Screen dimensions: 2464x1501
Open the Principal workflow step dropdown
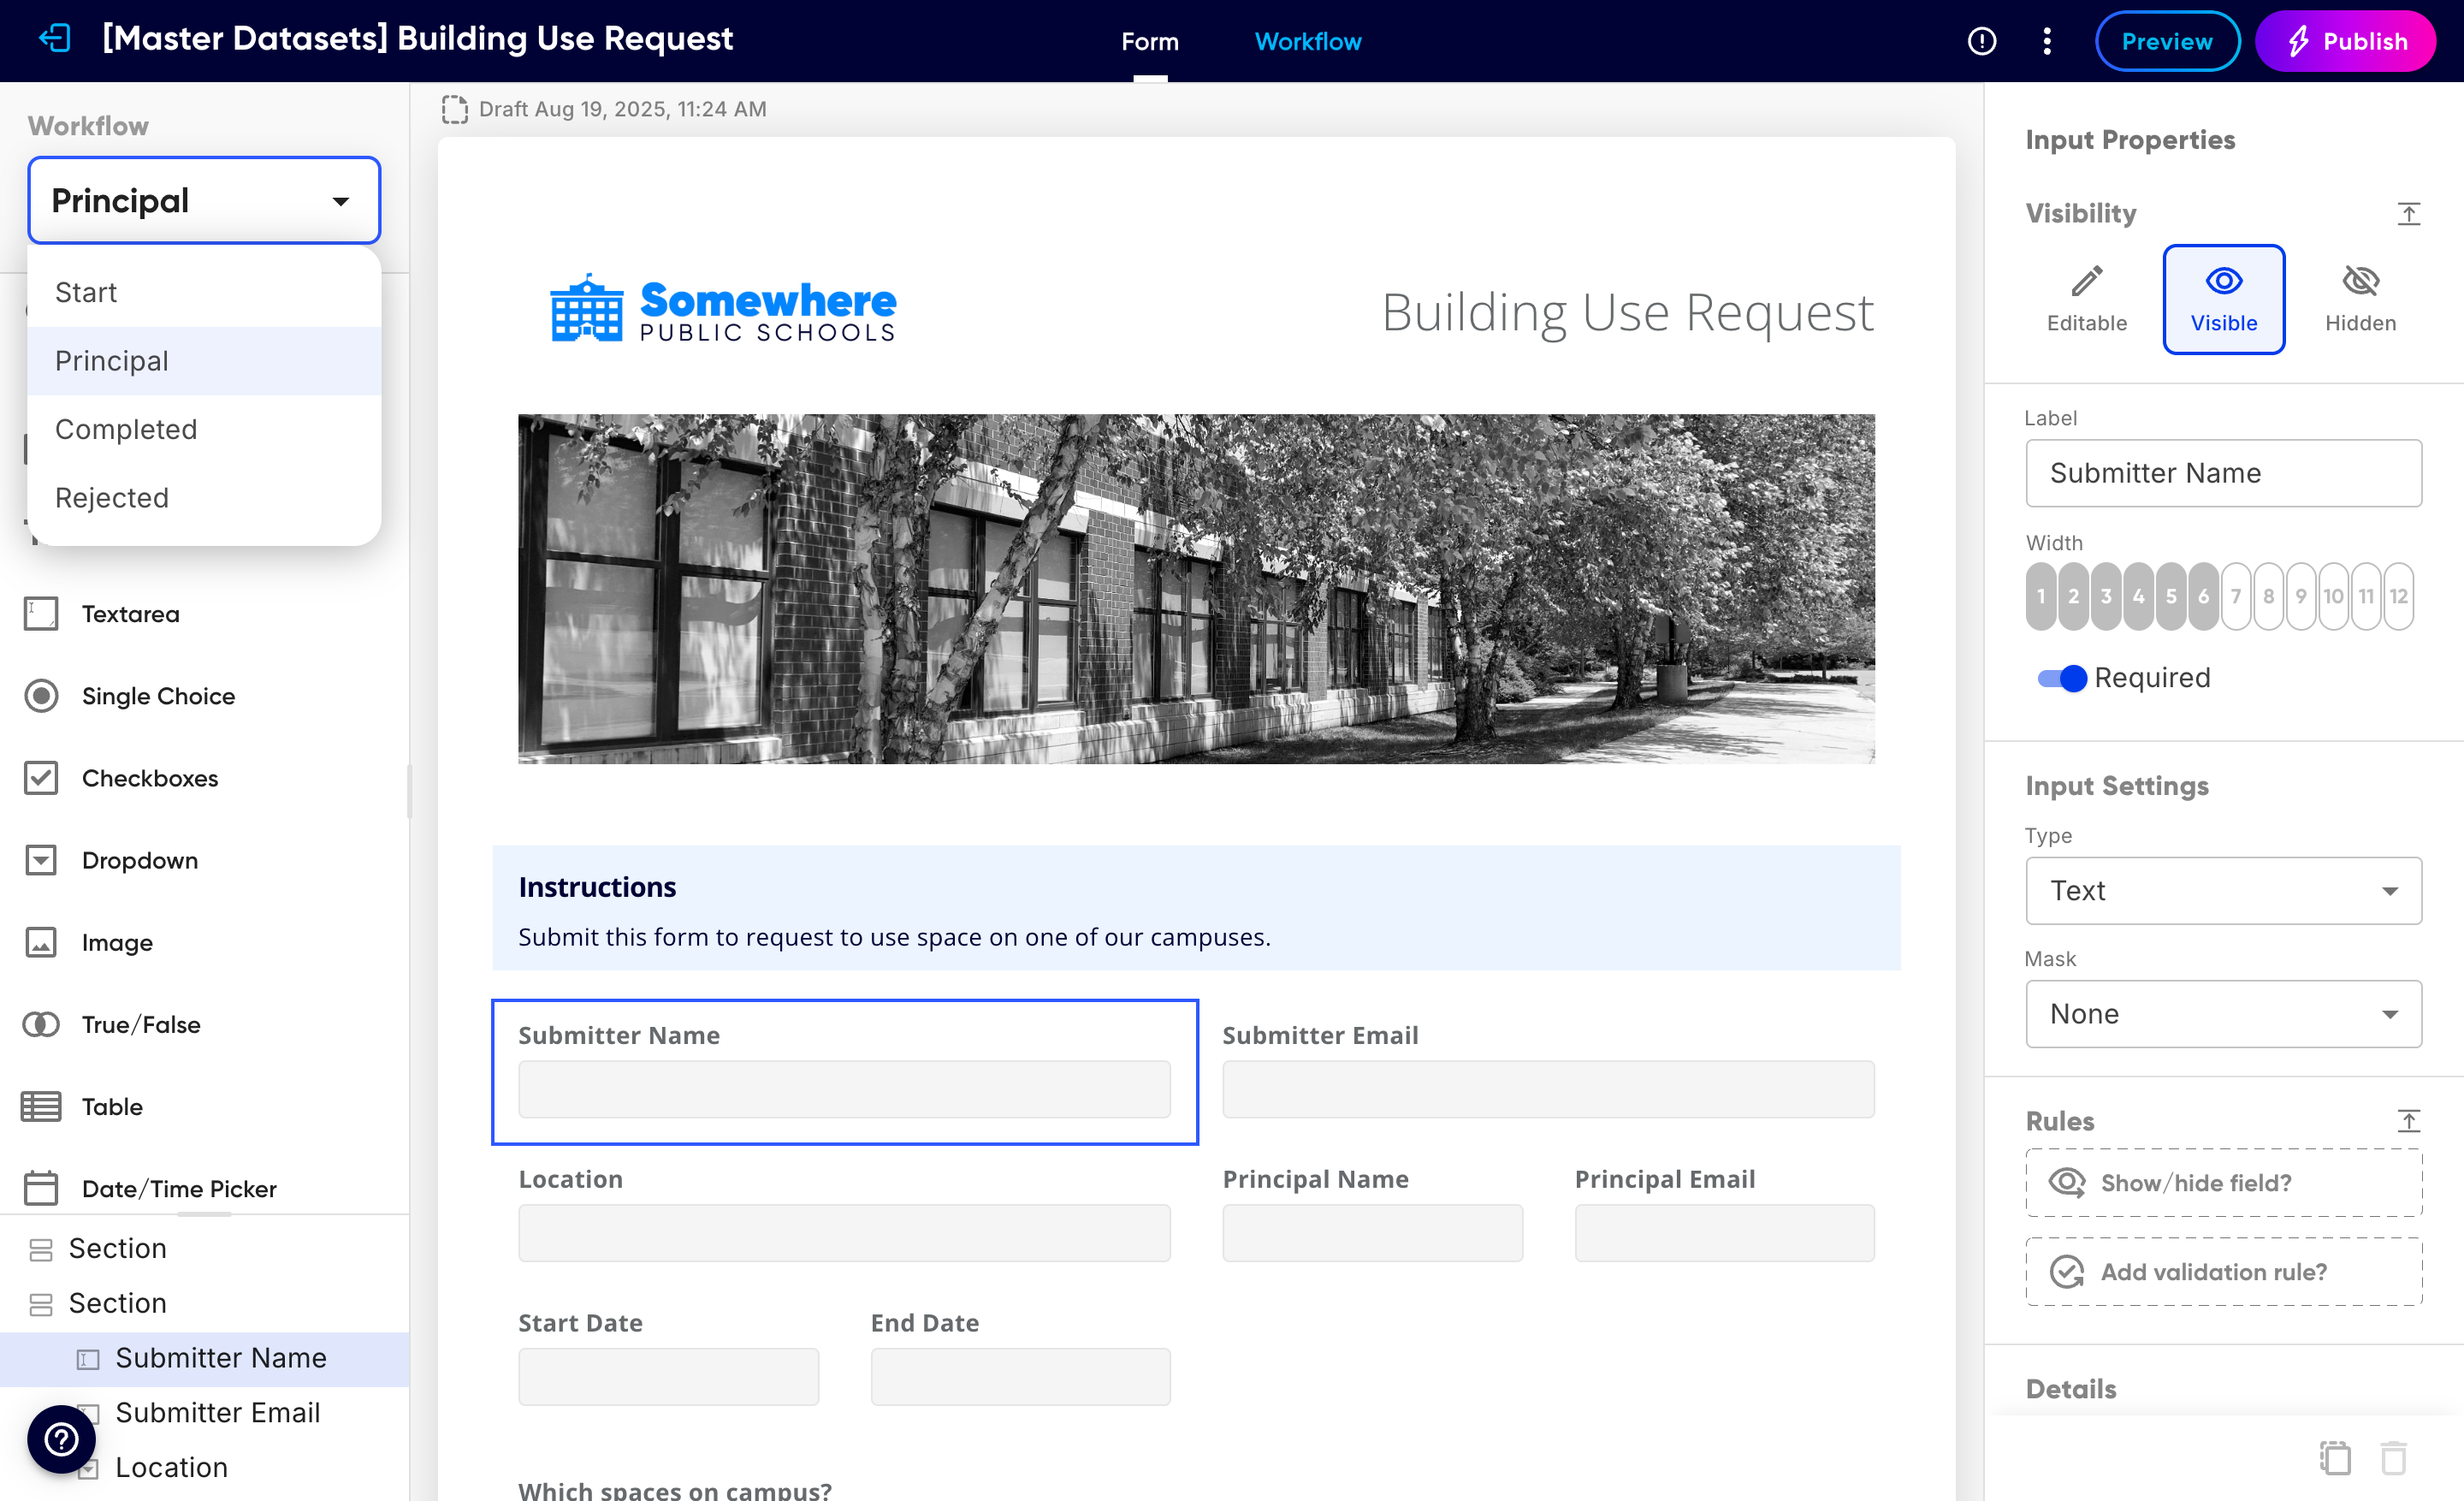coord(204,200)
